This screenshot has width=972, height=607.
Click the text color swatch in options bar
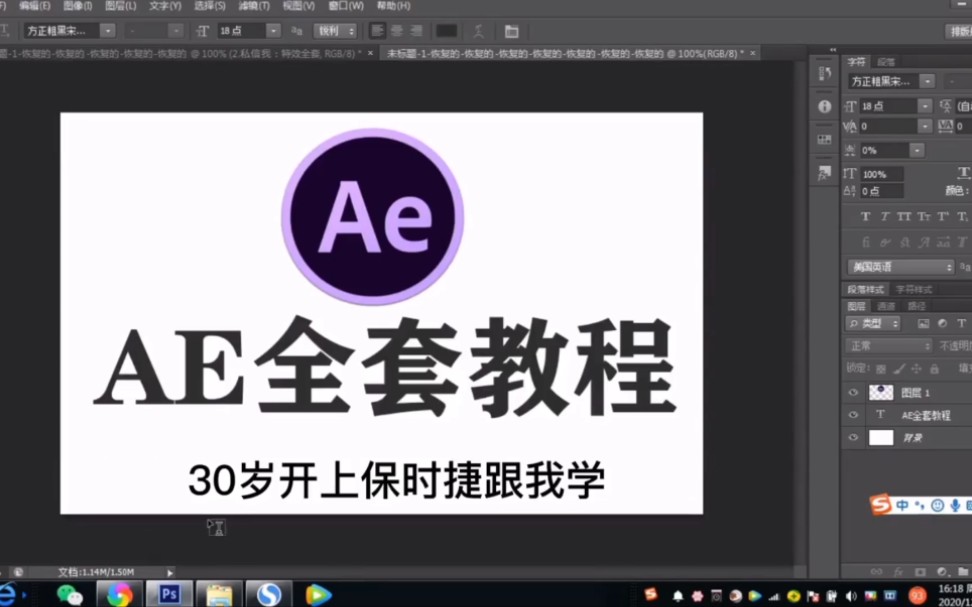(x=446, y=31)
